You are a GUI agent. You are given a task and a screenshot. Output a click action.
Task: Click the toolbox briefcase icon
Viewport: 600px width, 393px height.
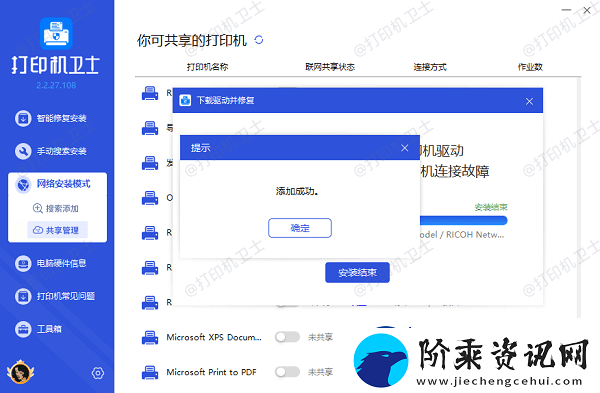tap(23, 329)
